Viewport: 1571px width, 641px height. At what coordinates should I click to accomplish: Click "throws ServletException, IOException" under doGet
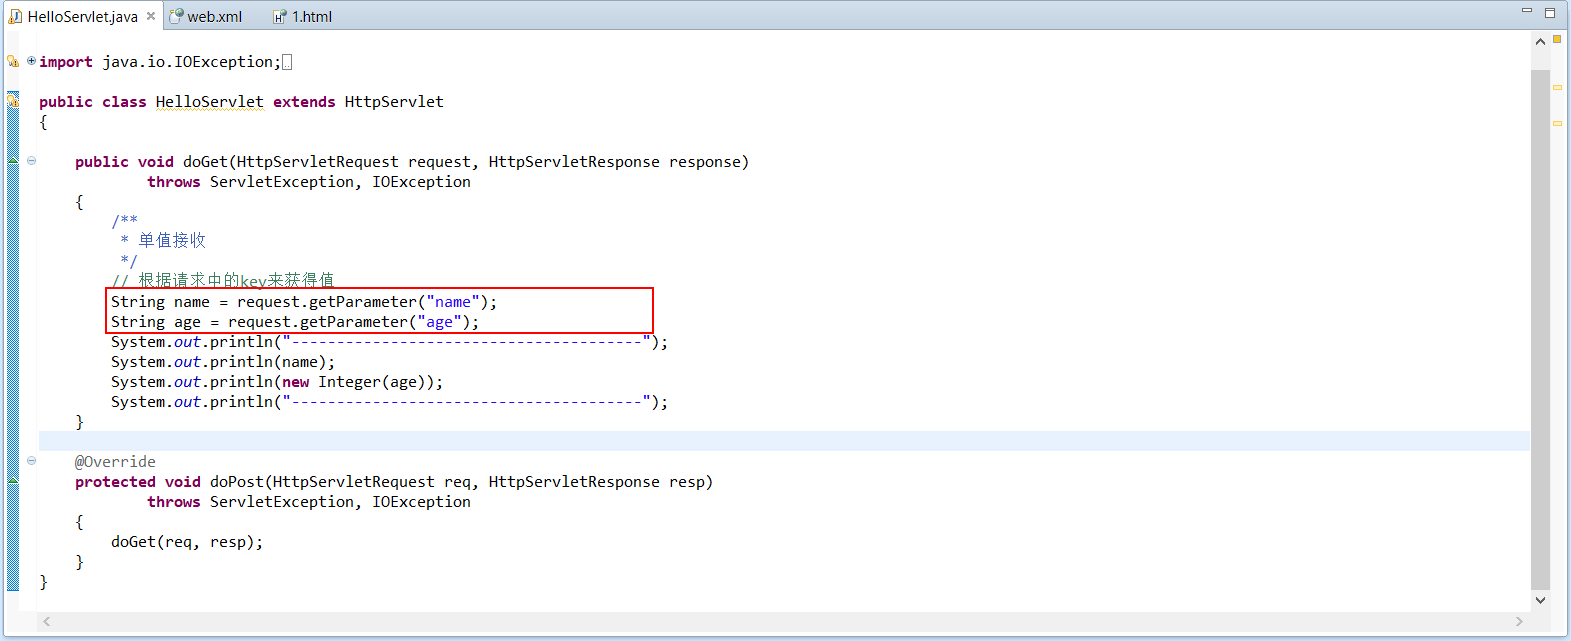309,182
